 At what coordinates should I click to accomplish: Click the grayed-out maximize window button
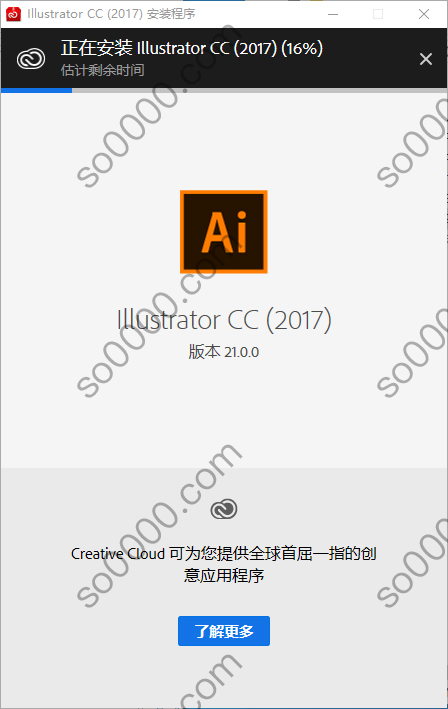click(x=378, y=14)
